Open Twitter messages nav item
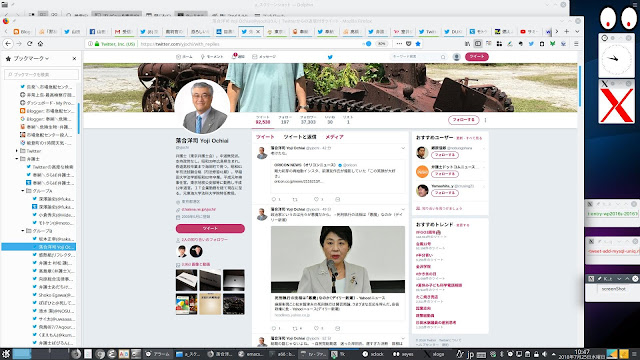The width and height of the screenshot is (640, 360). (264, 57)
